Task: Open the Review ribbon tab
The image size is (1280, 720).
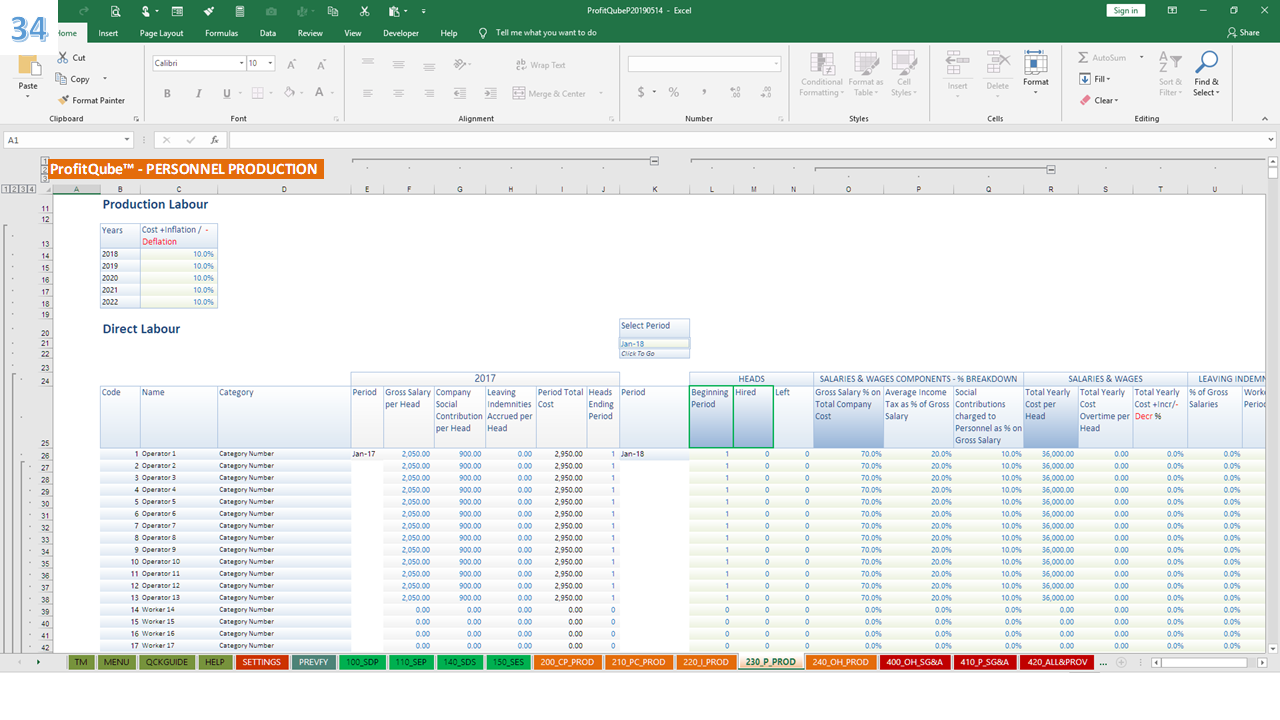Action: [310, 33]
